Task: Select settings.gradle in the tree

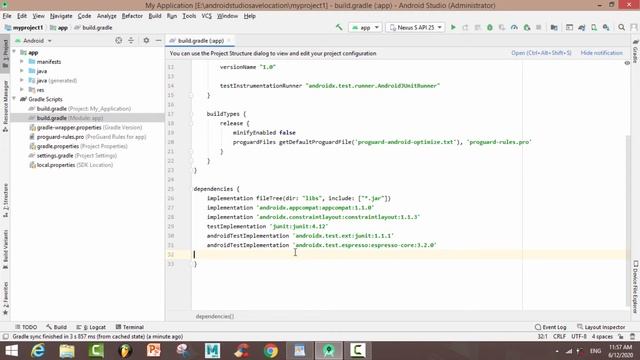Action: pos(73,156)
